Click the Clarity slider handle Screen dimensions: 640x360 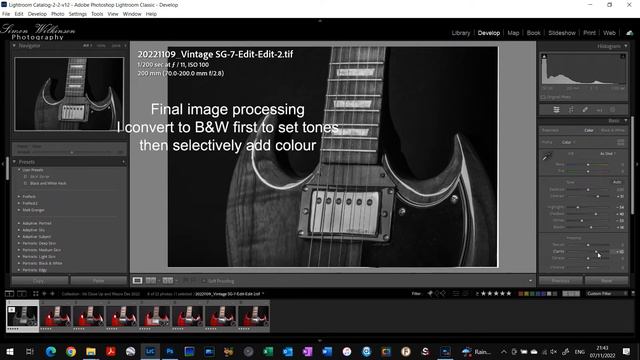(596, 251)
